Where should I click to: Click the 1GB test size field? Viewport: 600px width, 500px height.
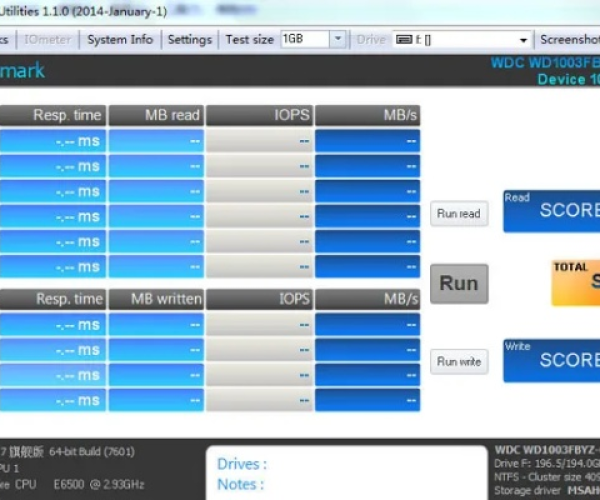303,39
